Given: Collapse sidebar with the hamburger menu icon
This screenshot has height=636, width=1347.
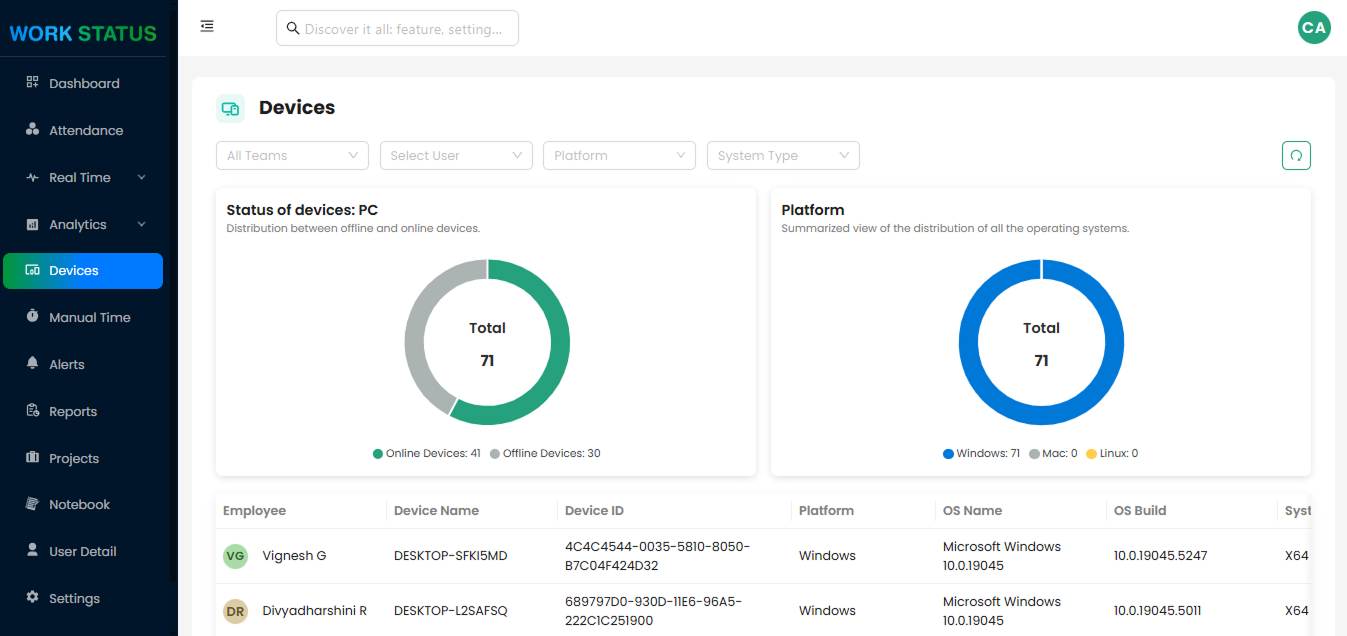Looking at the screenshot, I should [207, 26].
